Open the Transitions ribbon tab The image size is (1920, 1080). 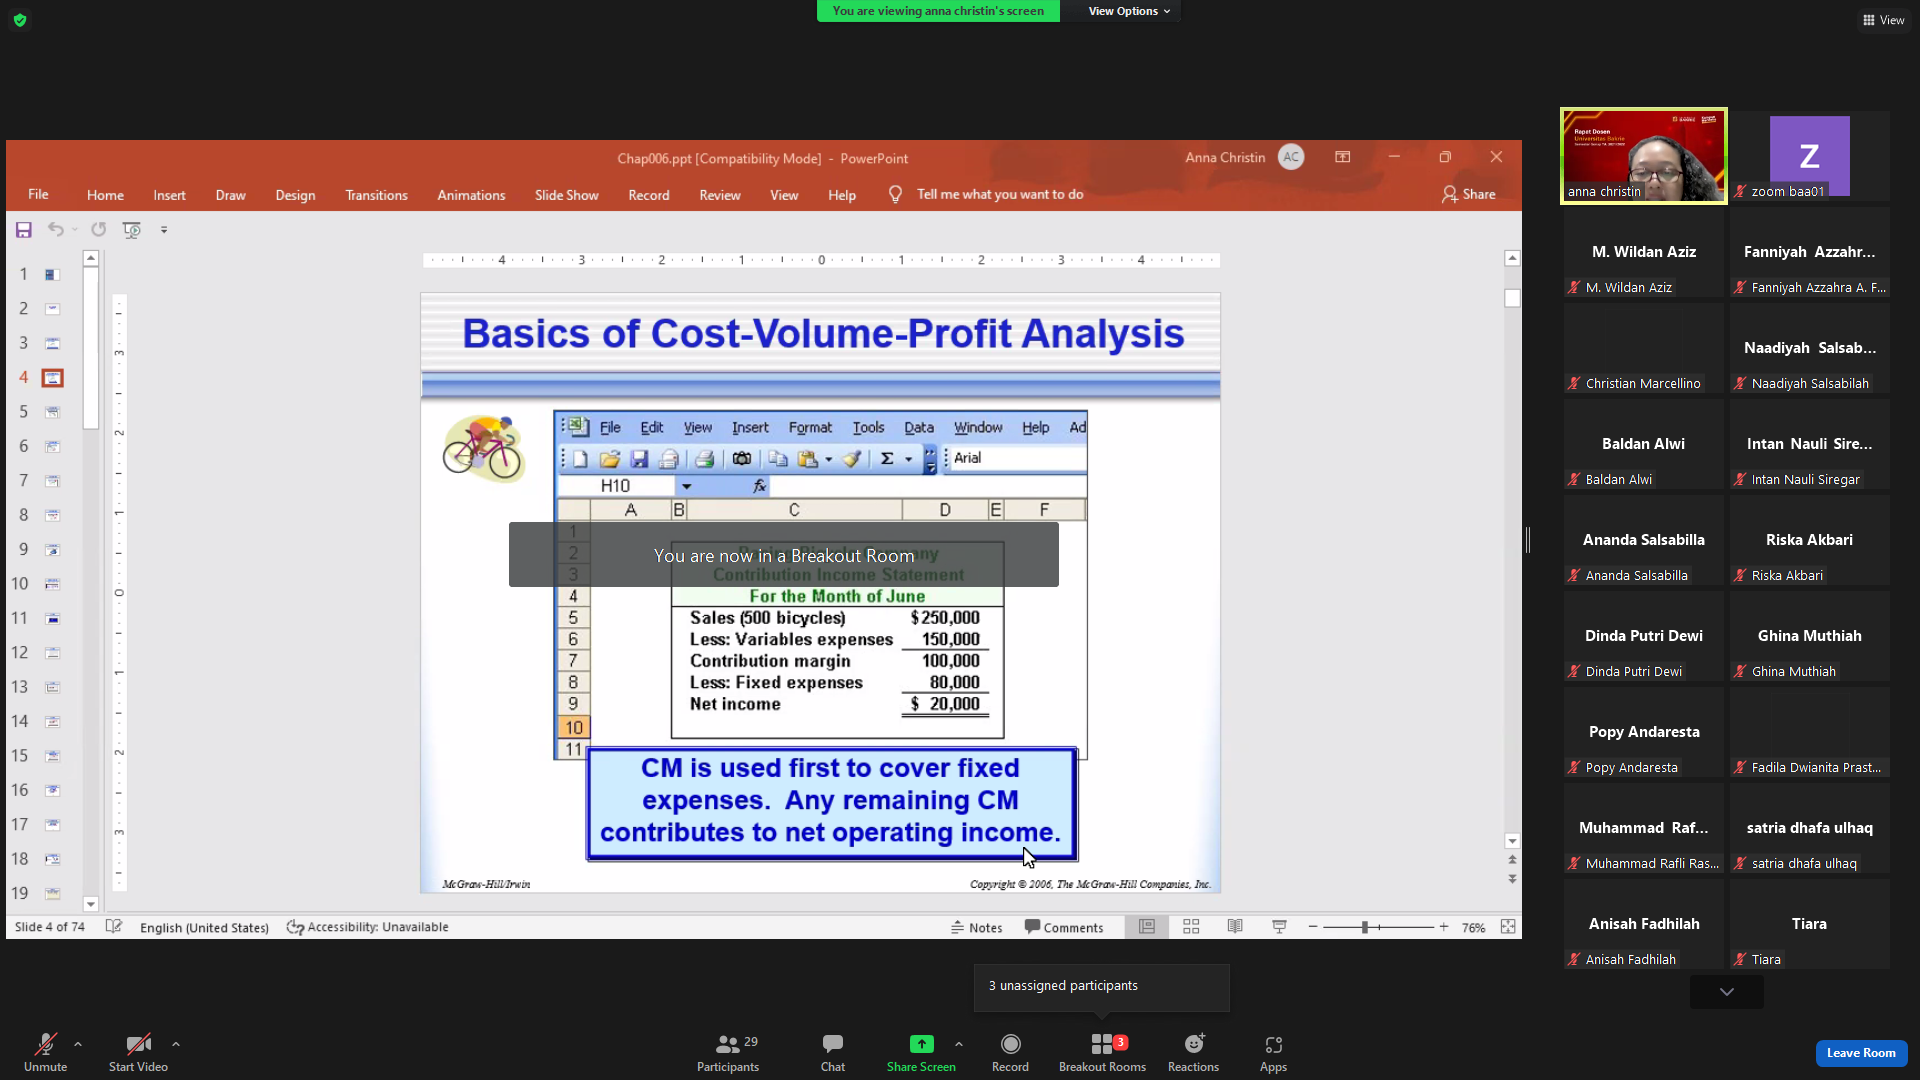point(376,195)
